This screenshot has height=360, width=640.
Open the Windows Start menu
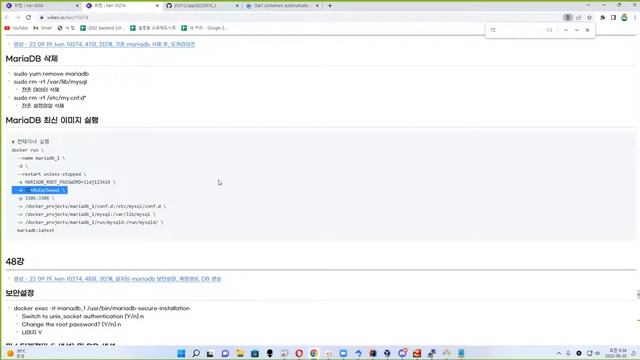tap(181, 353)
